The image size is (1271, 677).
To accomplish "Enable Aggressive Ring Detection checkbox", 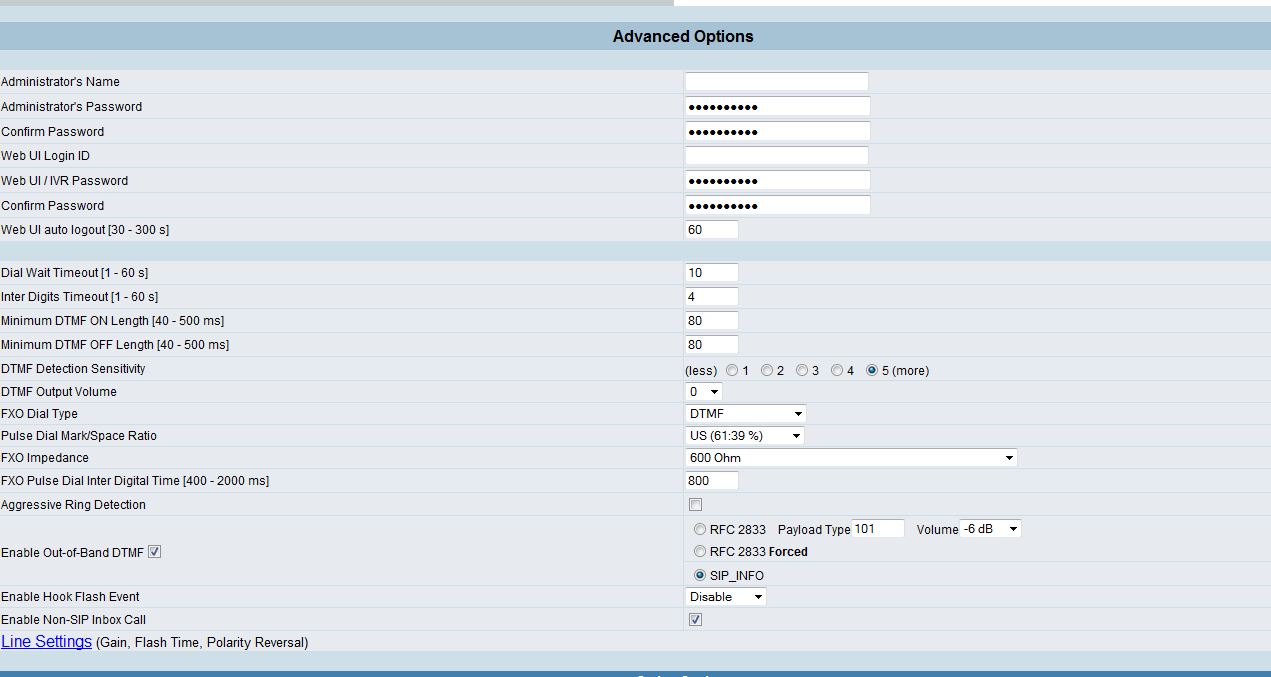I will [x=696, y=505].
